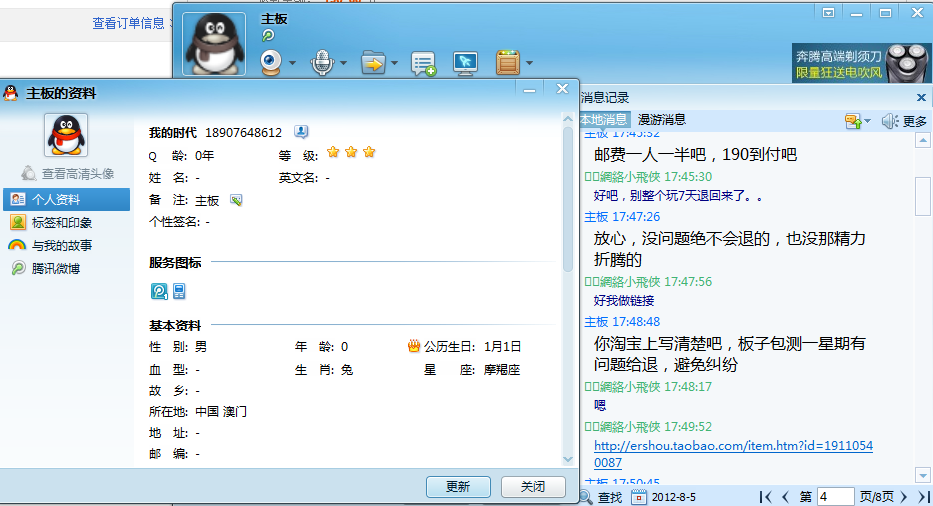This screenshot has height=506, width=933.
Task: Edit the remark name with pencil icon
Action: pos(236,200)
